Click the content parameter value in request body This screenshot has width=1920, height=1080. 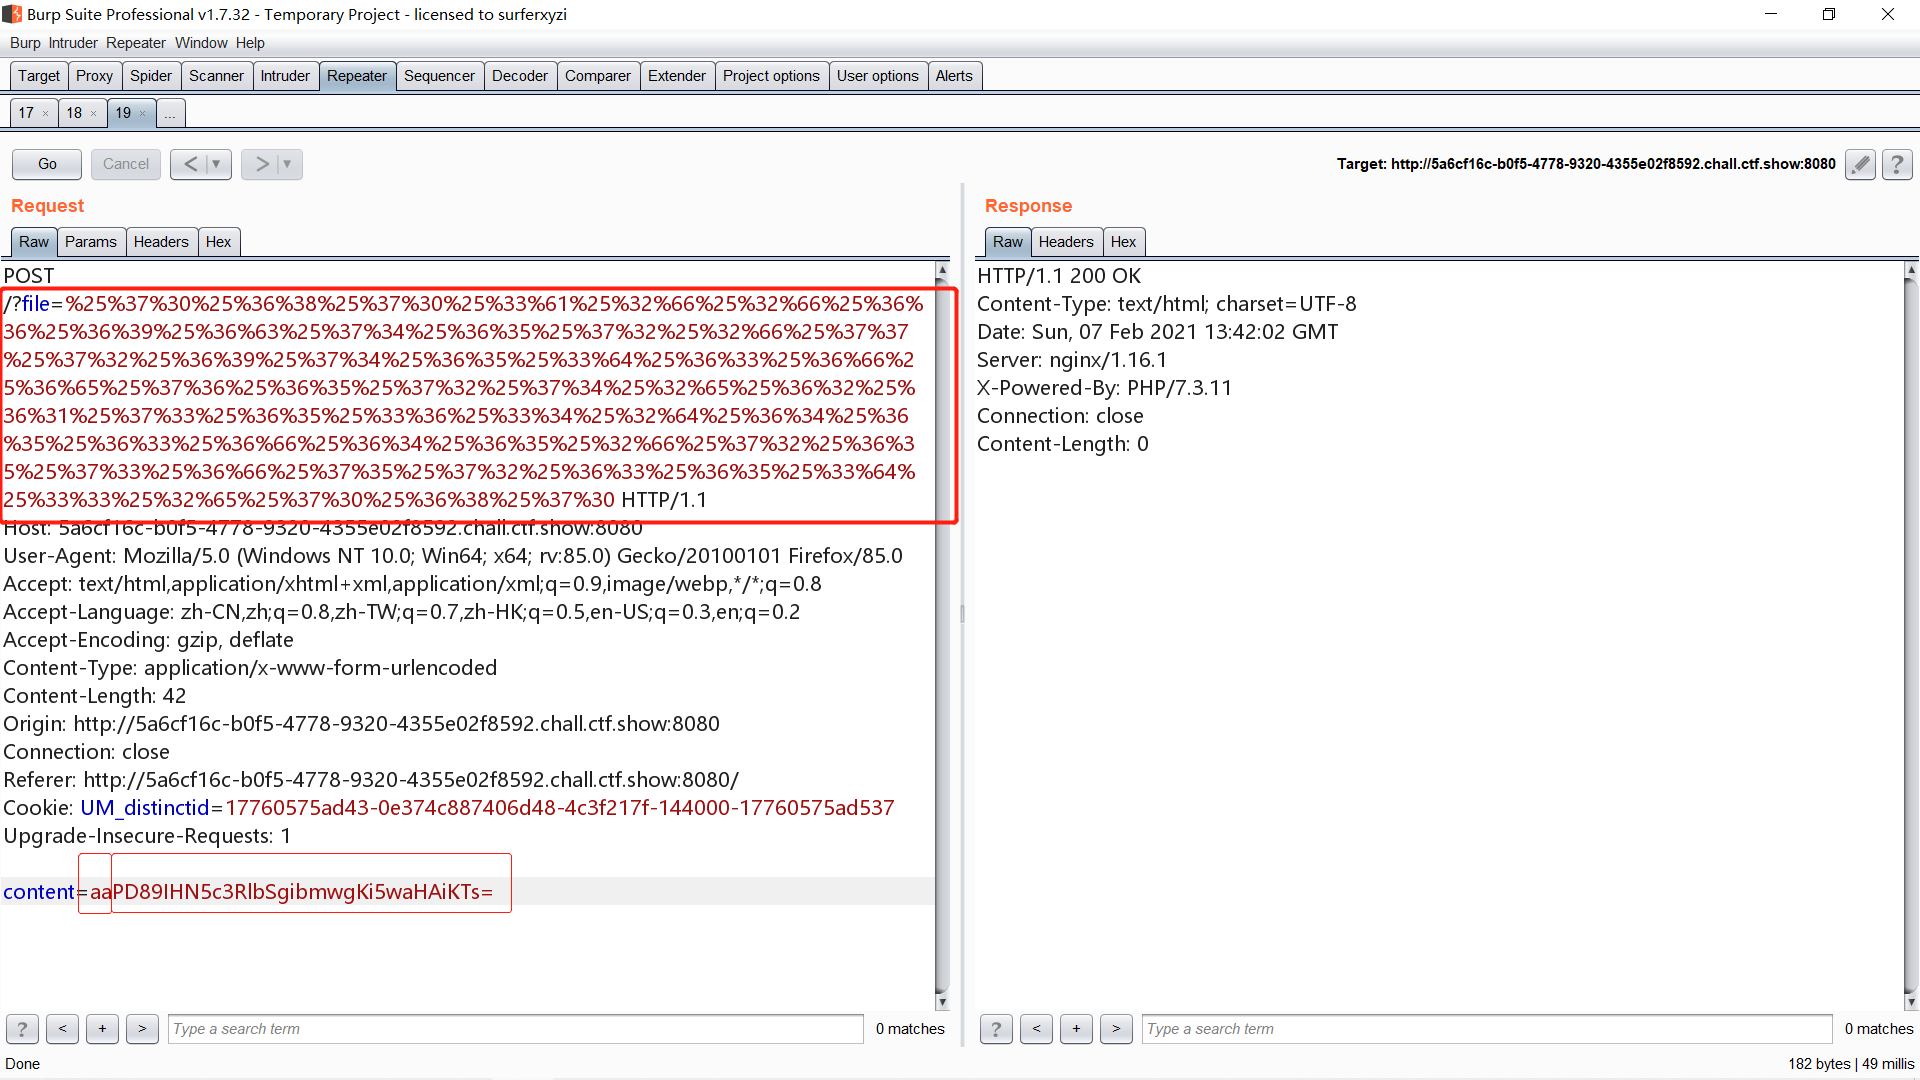(x=292, y=892)
